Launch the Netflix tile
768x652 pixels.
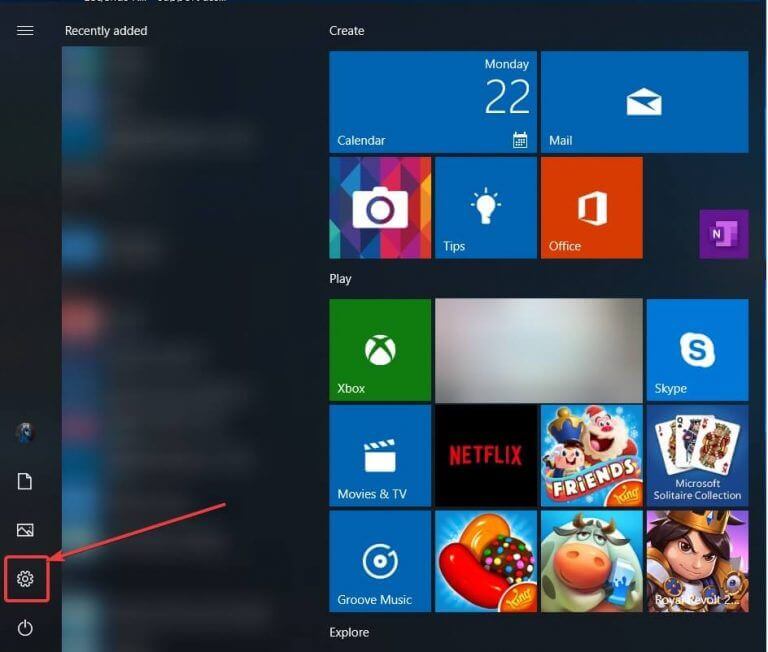(486, 456)
